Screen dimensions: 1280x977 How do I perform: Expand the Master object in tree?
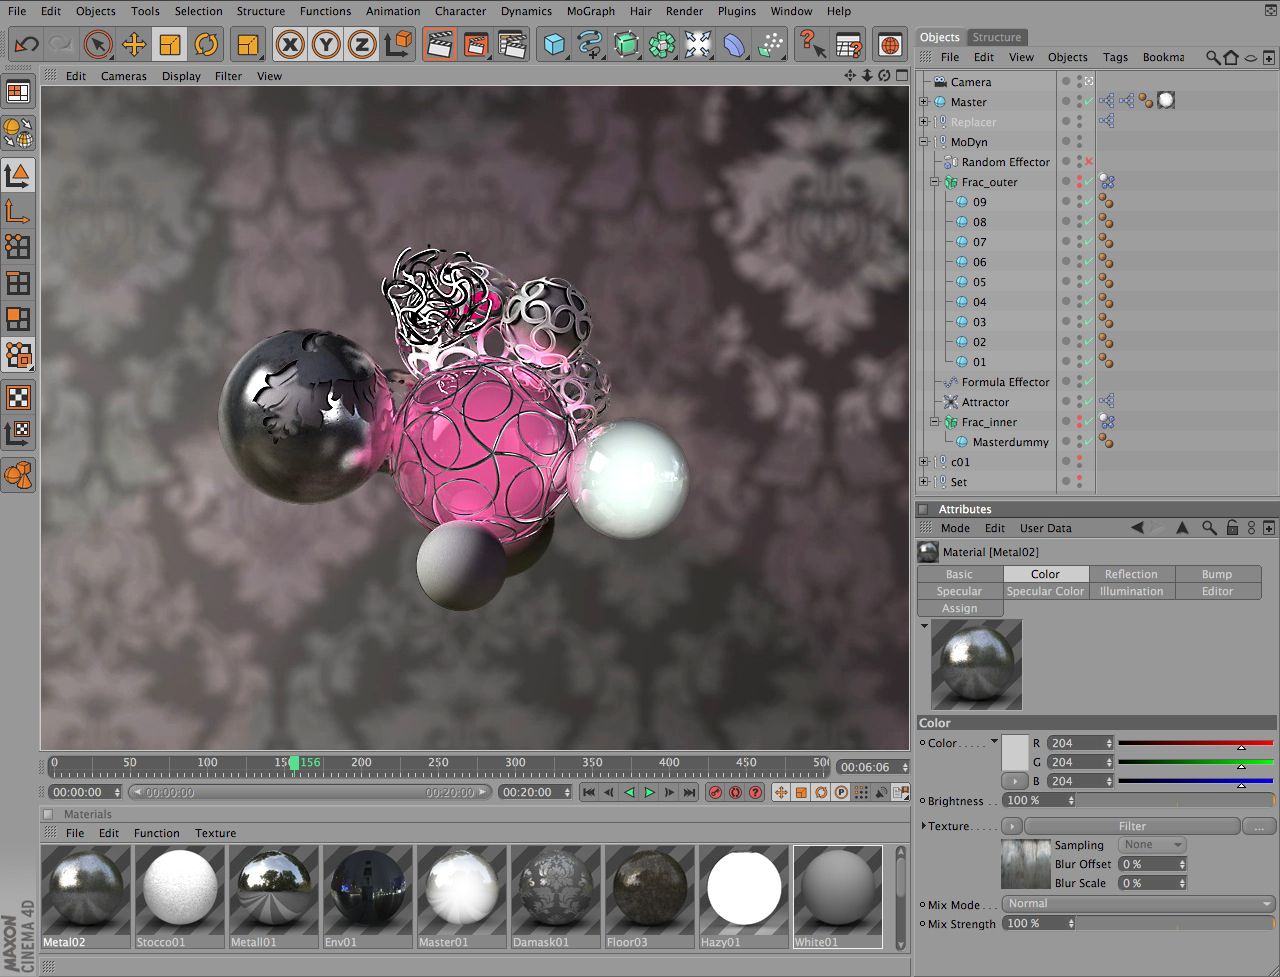(924, 102)
